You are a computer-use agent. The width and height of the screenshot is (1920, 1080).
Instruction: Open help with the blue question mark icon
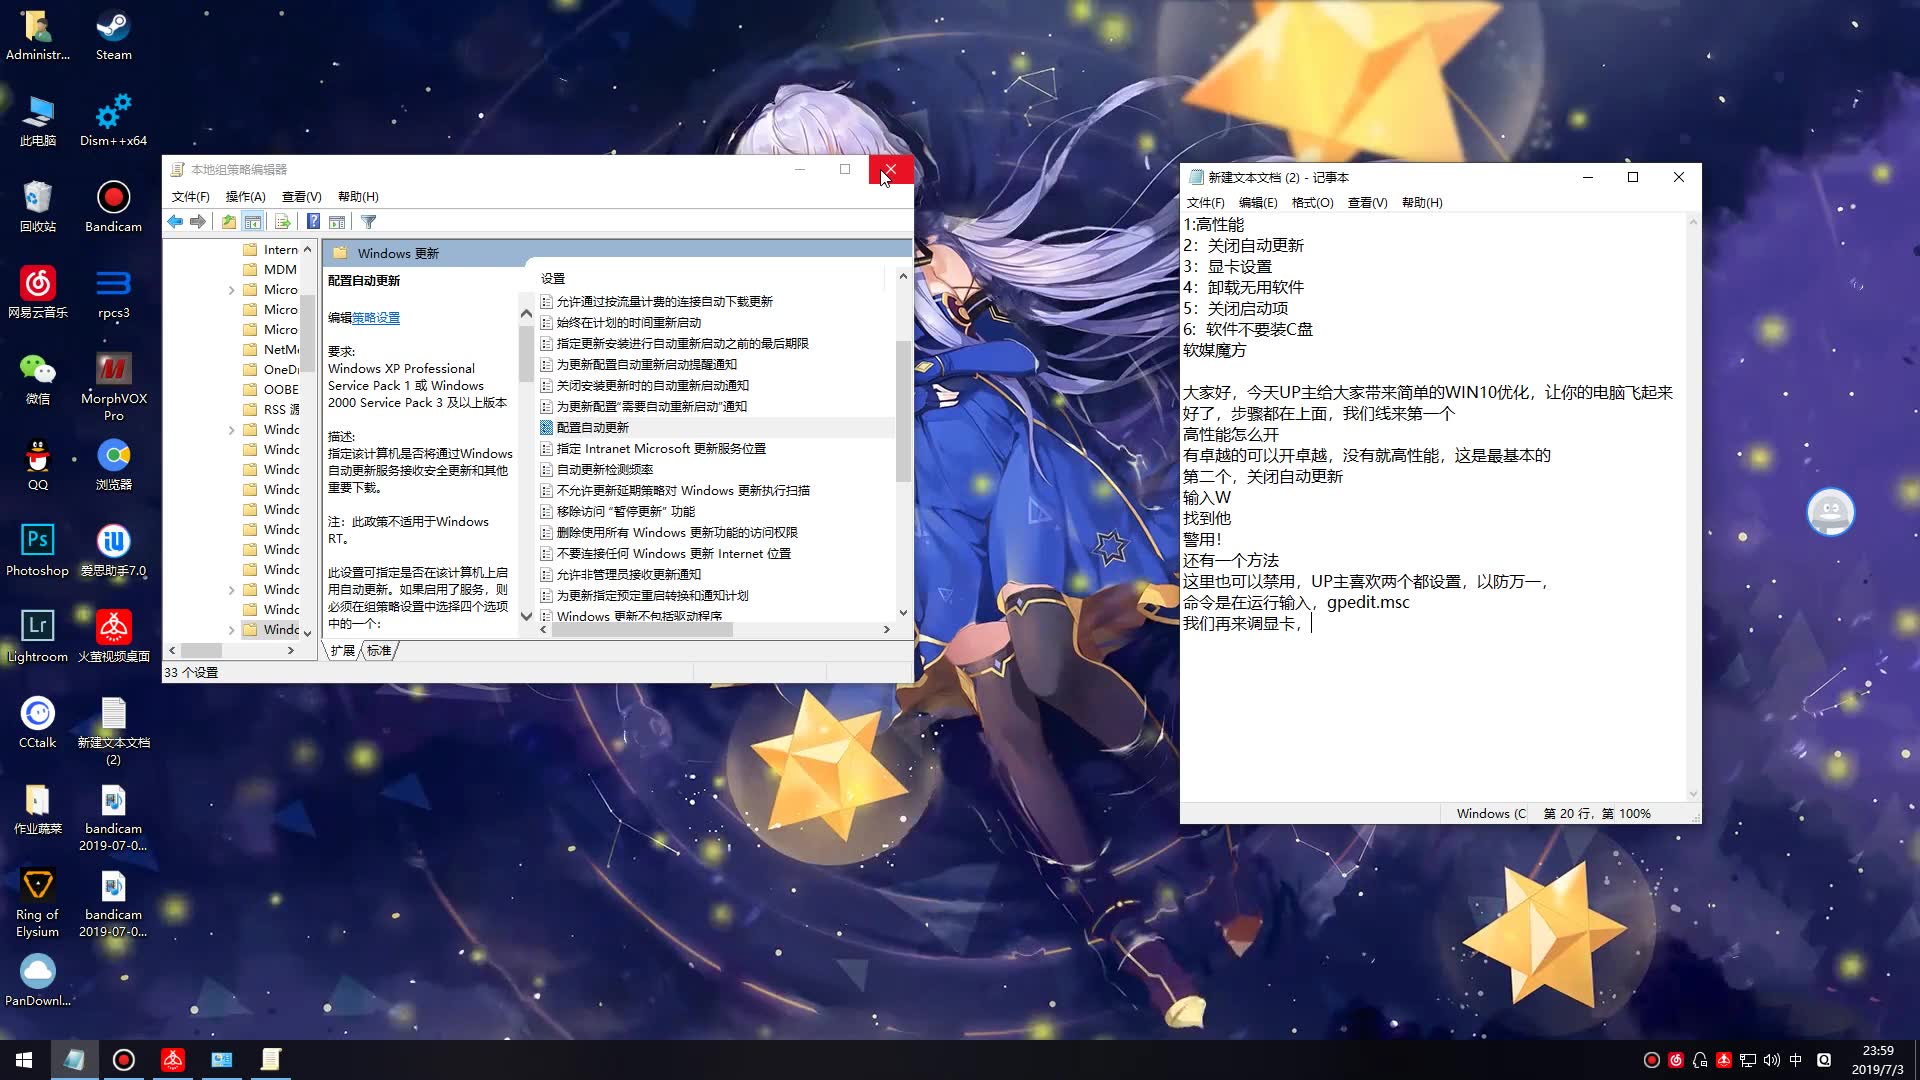(x=313, y=222)
